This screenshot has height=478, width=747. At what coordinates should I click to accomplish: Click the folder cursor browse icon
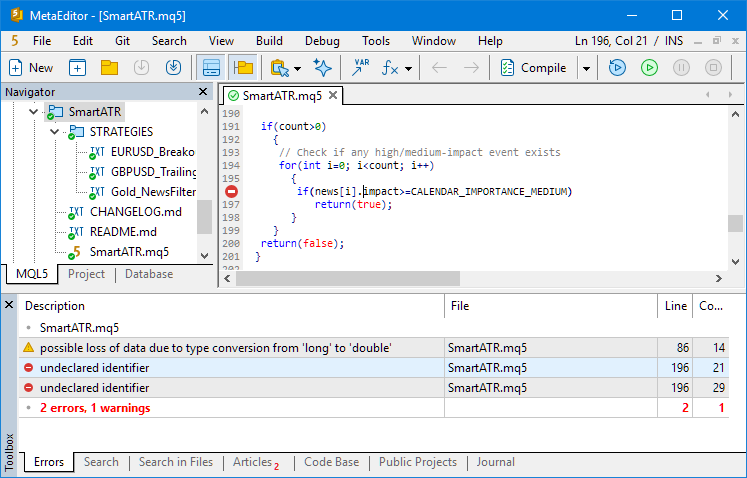coord(280,68)
